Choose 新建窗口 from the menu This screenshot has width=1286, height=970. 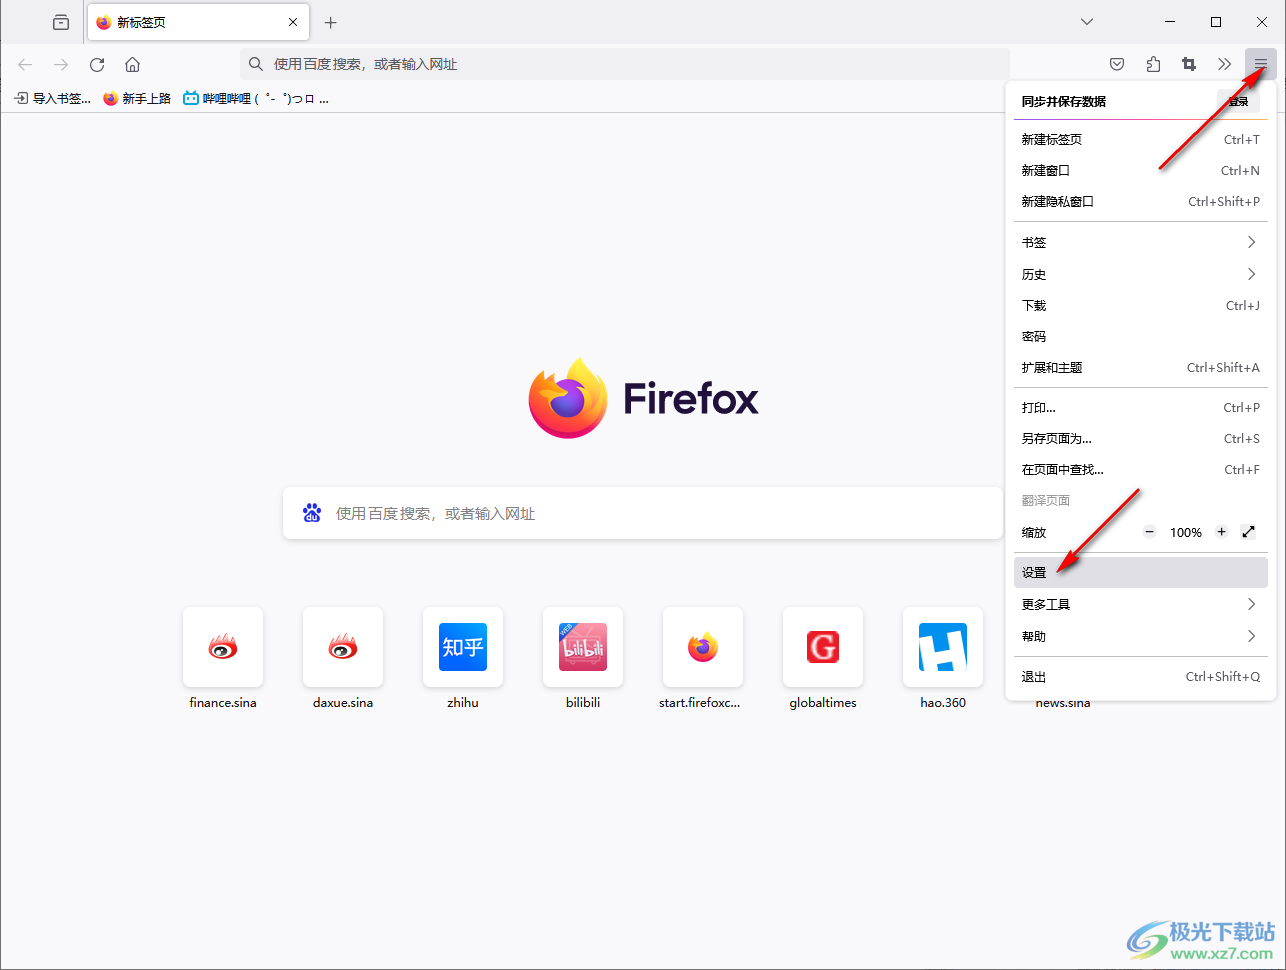tap(1140, 171)
